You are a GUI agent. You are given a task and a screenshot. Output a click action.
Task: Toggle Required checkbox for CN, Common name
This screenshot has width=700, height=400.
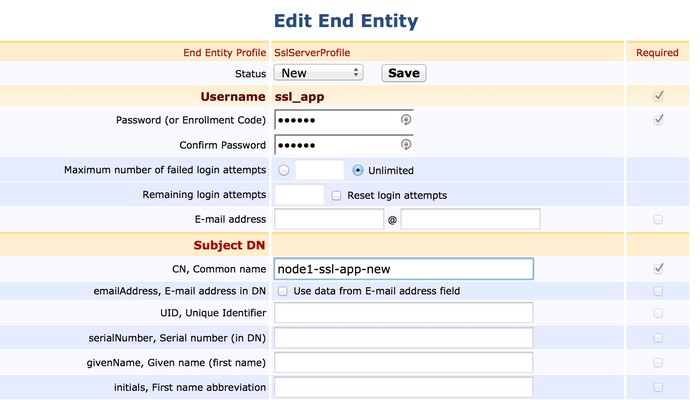[657, 268]
